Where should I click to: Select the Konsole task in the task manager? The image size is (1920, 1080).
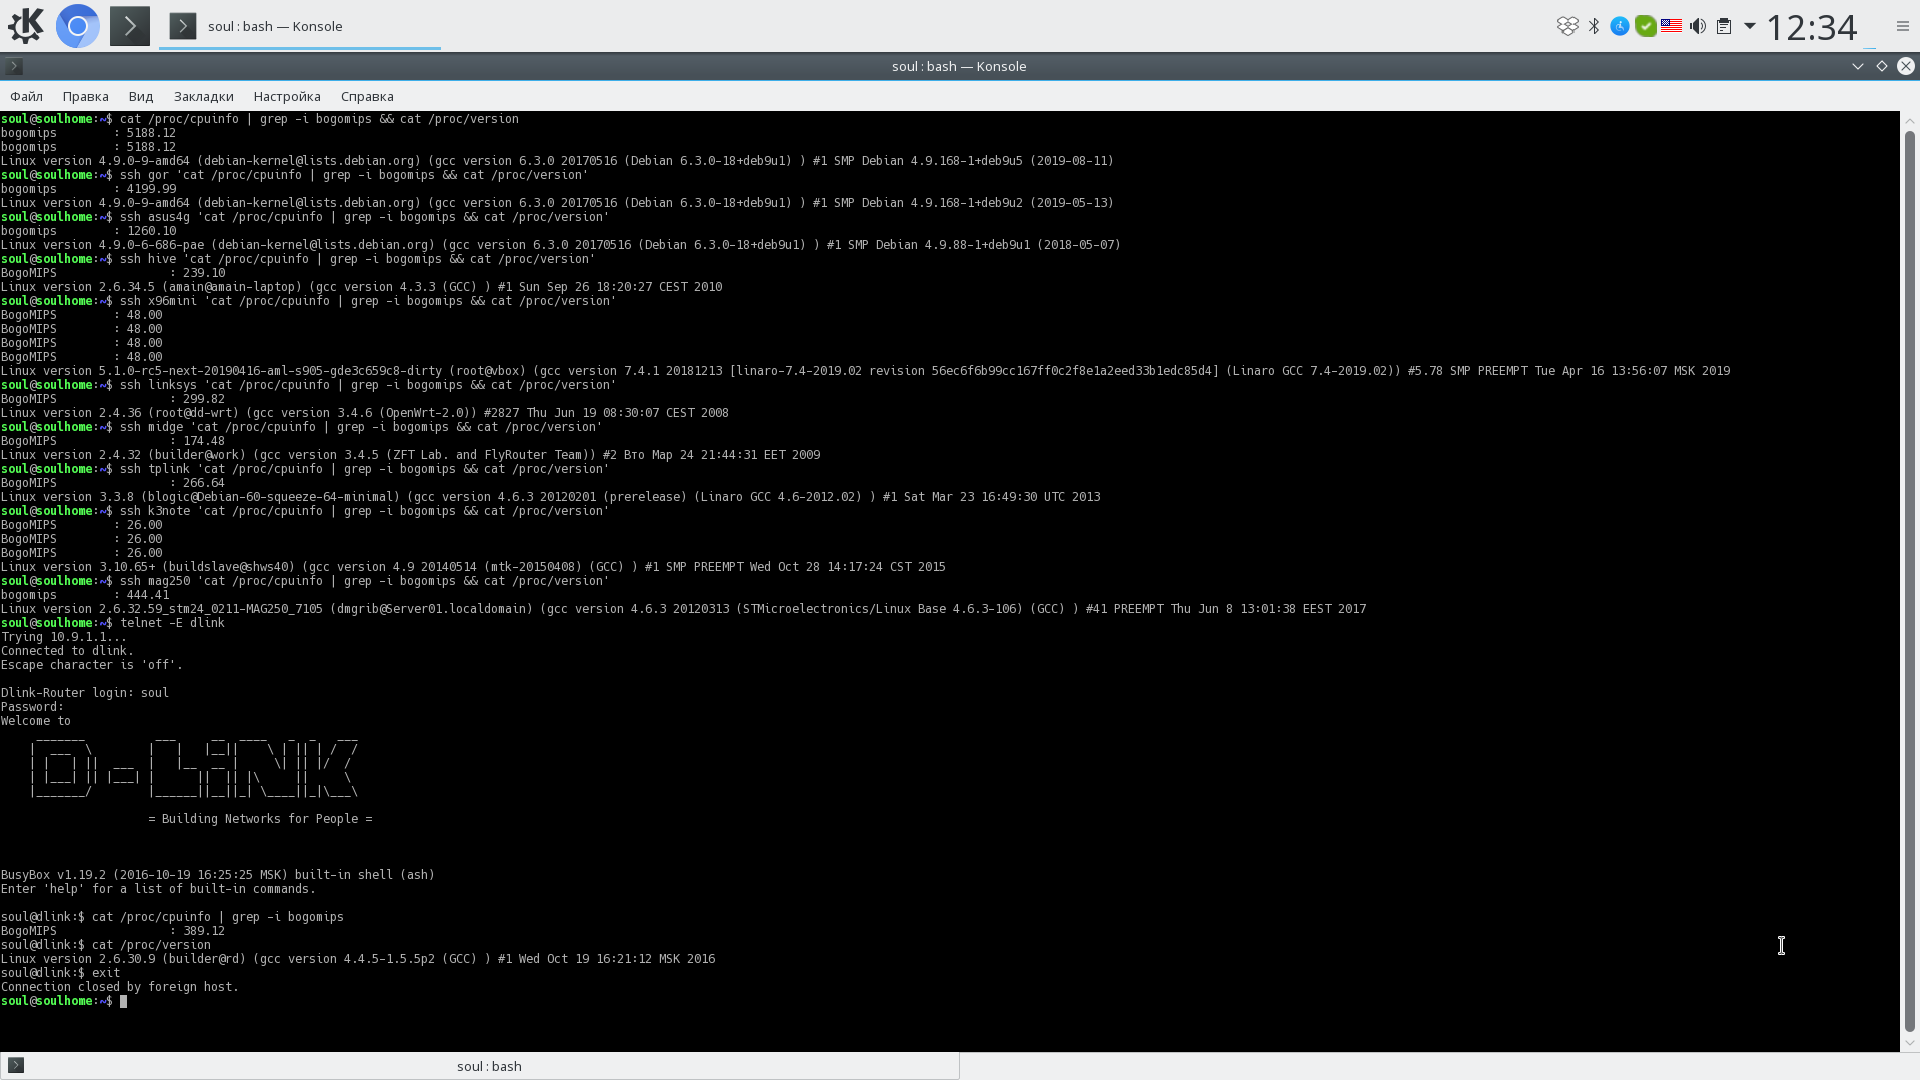point(300,26)
